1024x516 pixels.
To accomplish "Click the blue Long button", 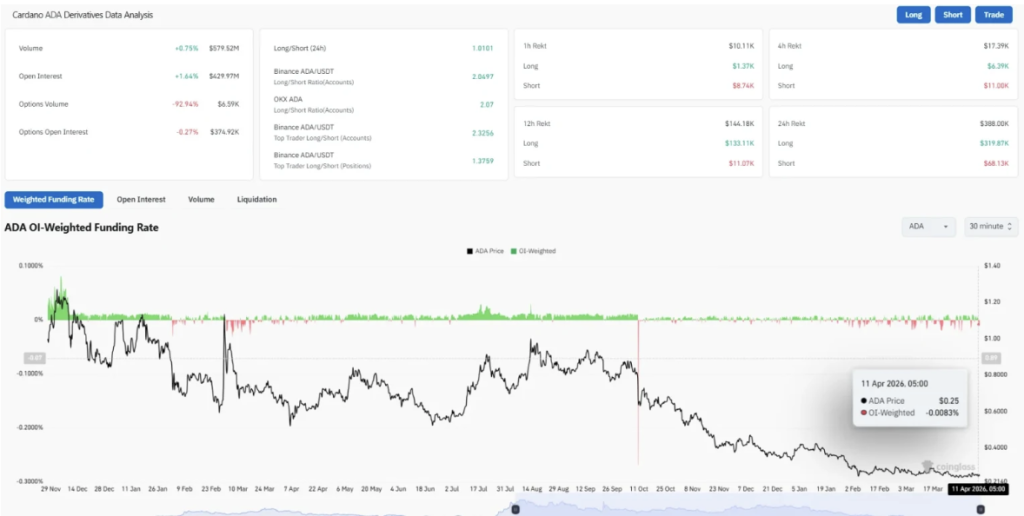I will [914, 15].
